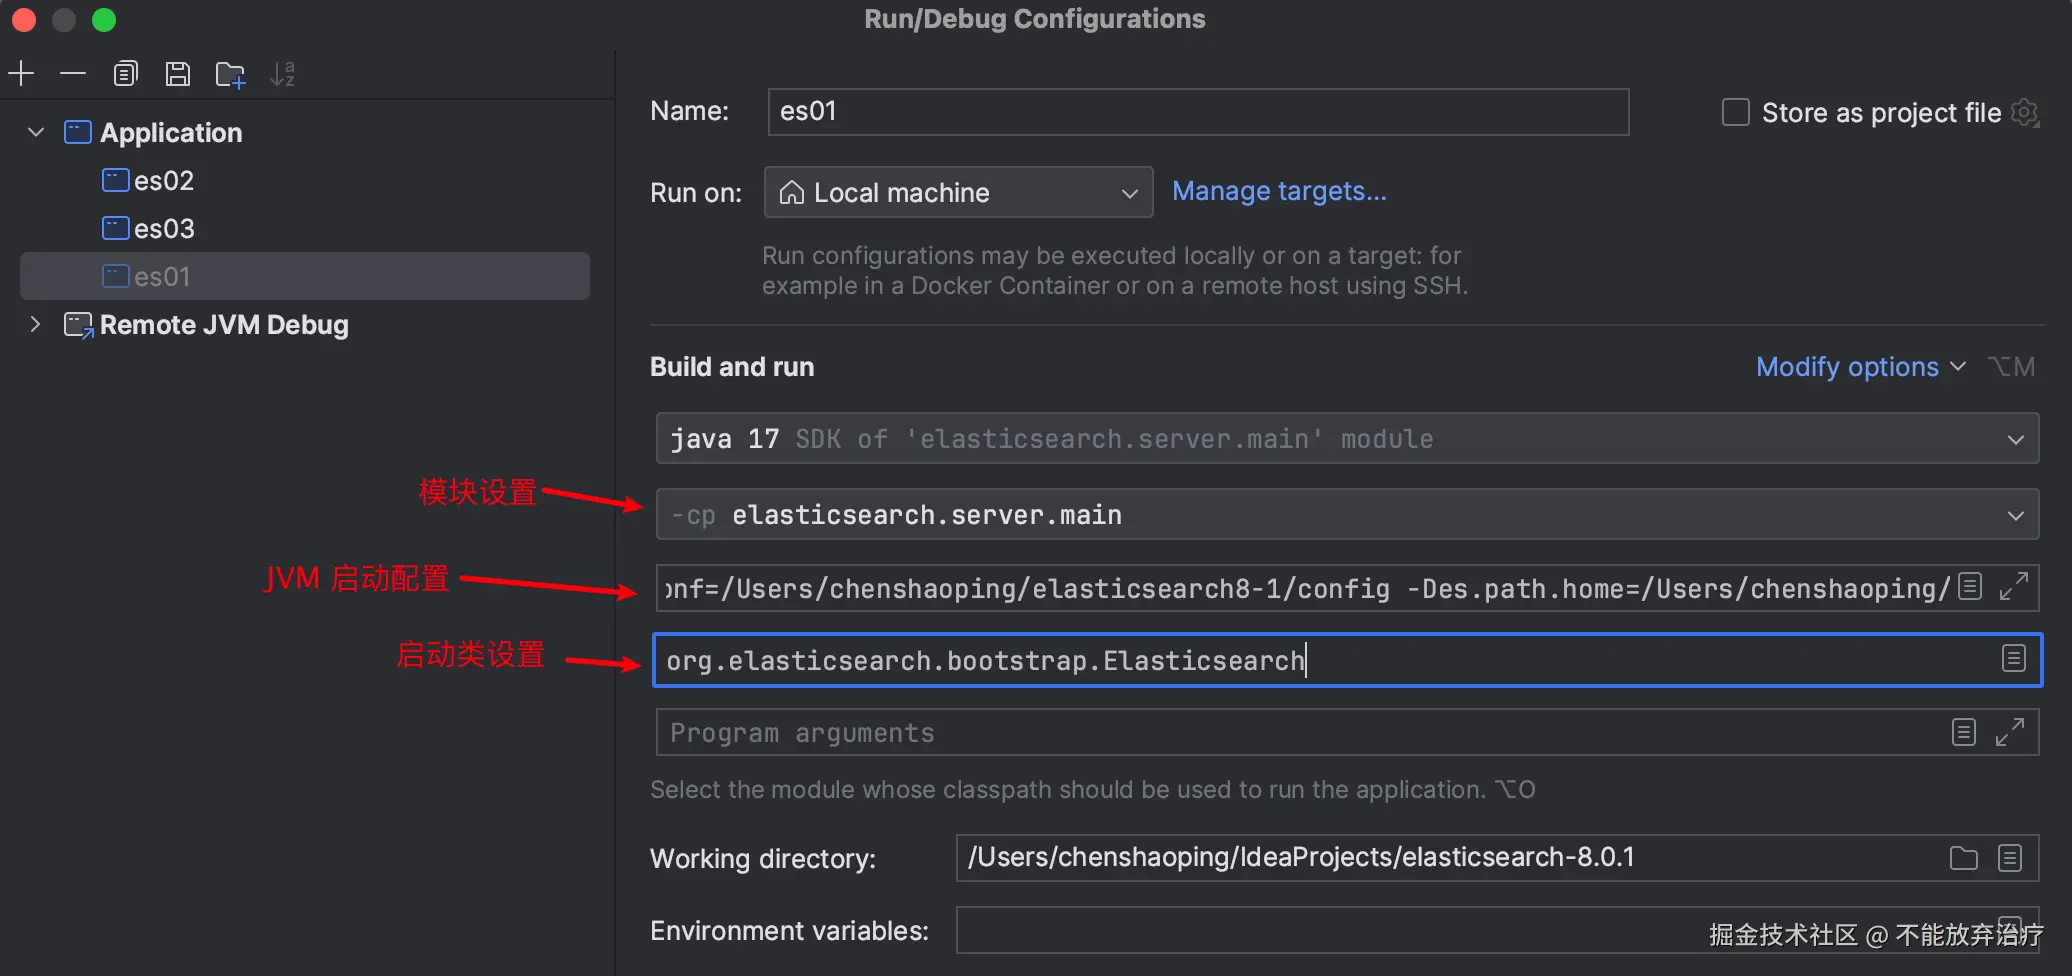Screen dimensions: 2072x976
Task: Expand the Program arguments field editor
Action: pyautogui.click(x=2010, y=732)
